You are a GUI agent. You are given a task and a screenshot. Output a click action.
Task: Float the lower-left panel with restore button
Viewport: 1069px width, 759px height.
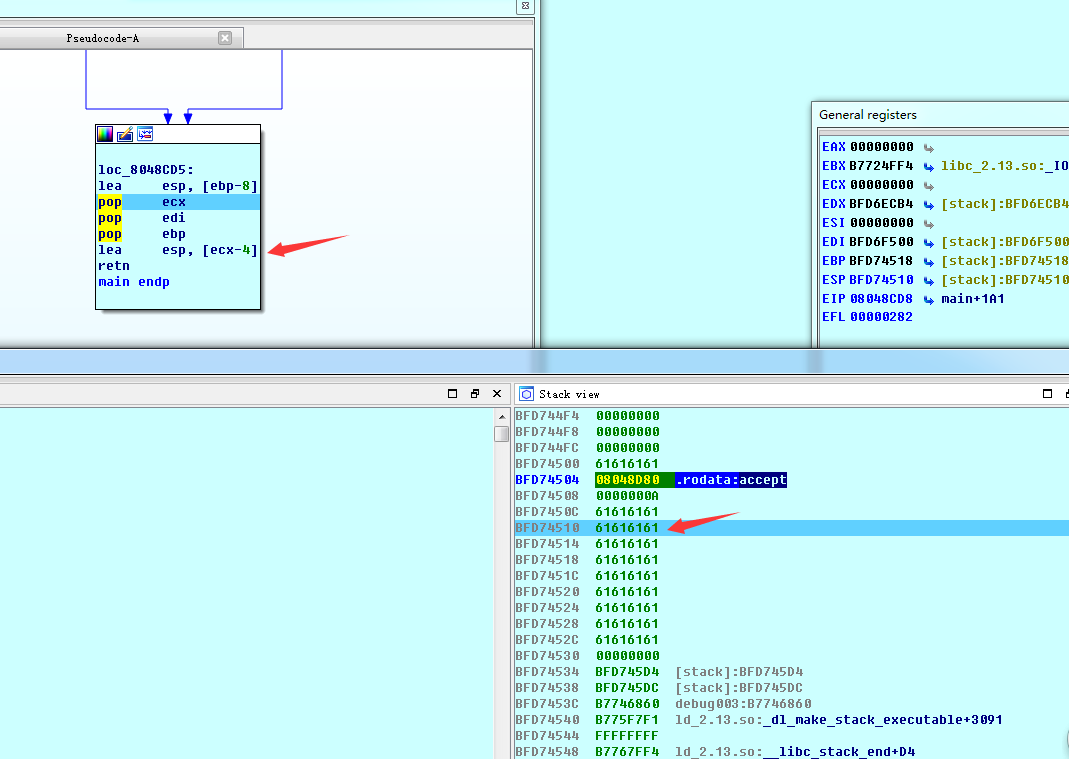(475, 393)
